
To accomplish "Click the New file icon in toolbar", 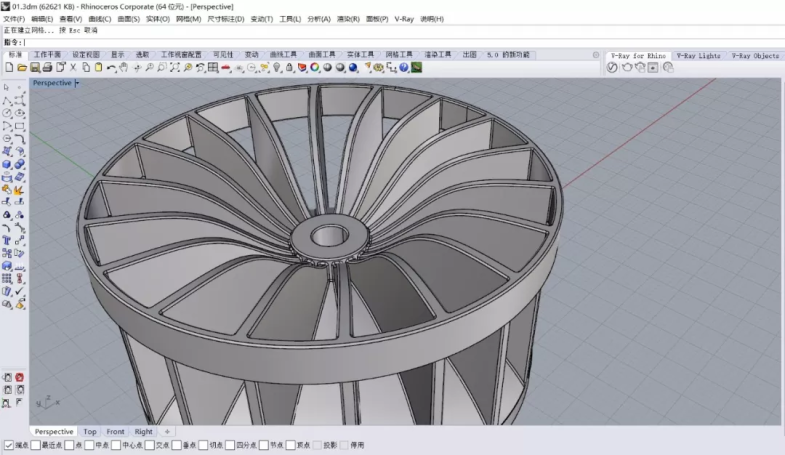I will pos(9,68).
